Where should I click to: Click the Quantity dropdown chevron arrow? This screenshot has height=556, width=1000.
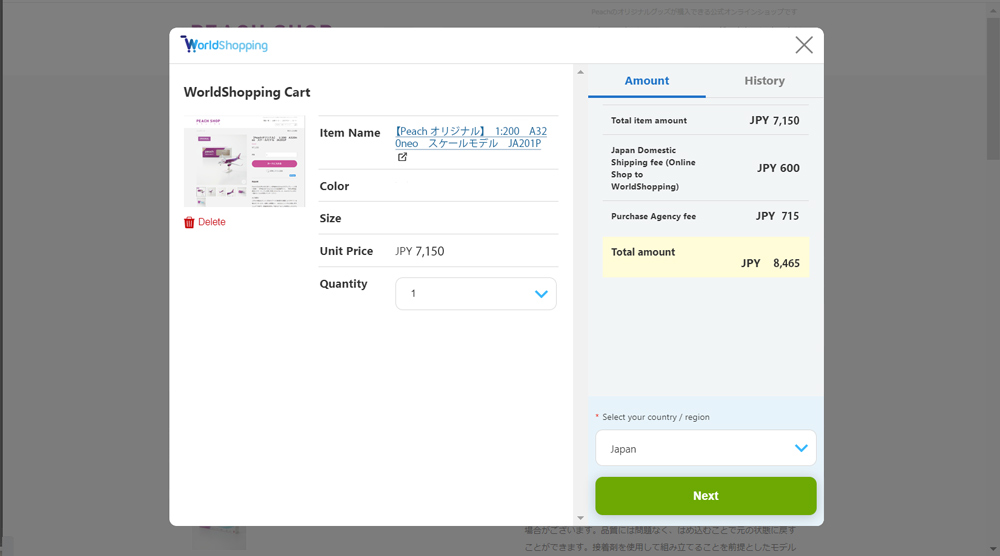coord(541,294)
